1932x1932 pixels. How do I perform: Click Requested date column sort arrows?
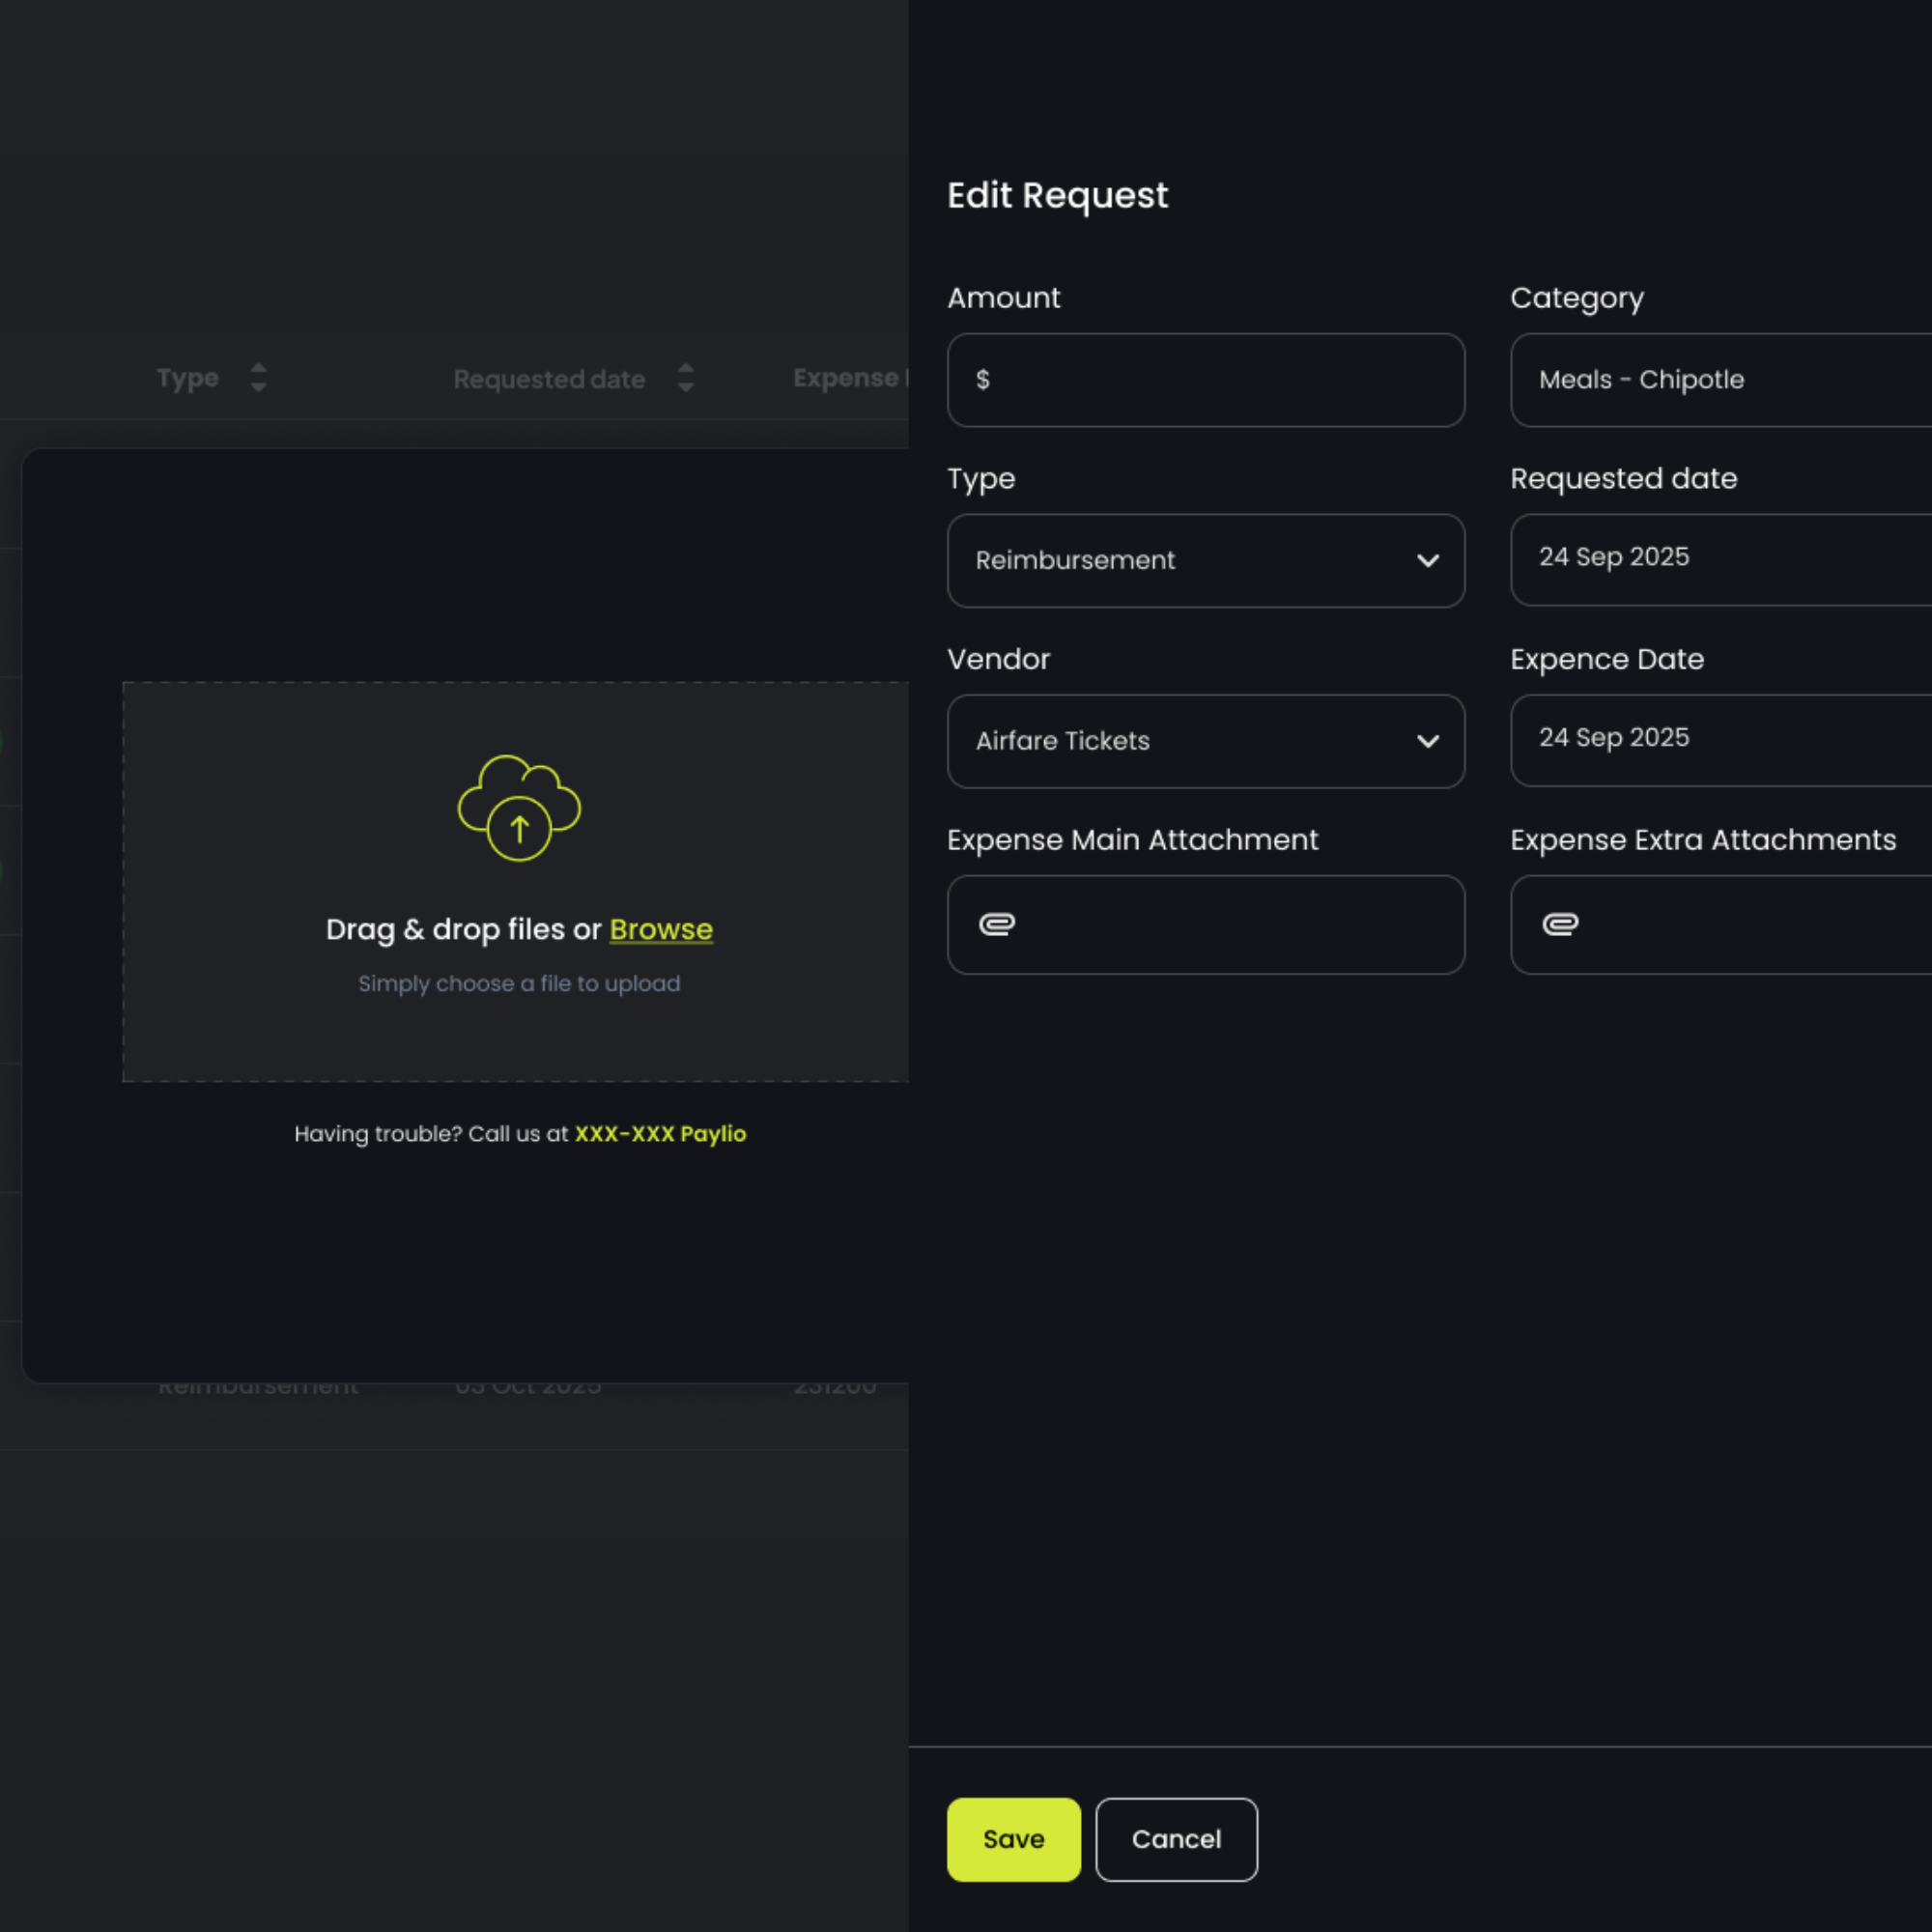click(x=685, y=378)
